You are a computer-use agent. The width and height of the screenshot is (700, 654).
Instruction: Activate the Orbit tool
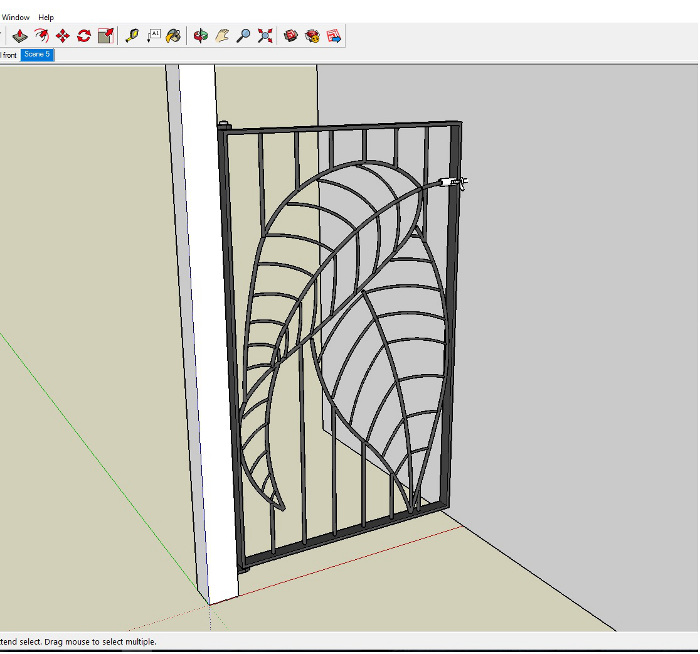200,36
